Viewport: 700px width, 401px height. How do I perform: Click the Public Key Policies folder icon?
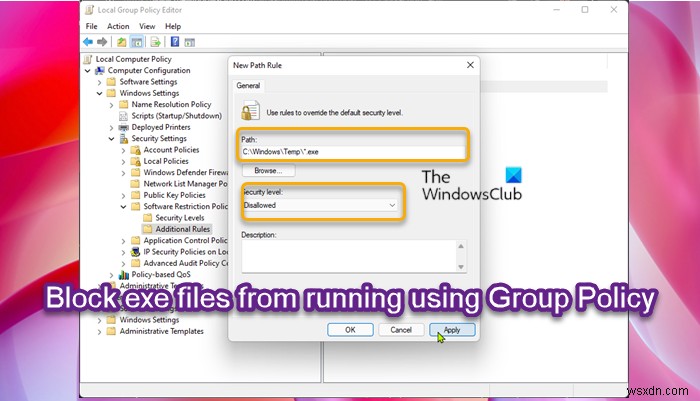[135, 195]
